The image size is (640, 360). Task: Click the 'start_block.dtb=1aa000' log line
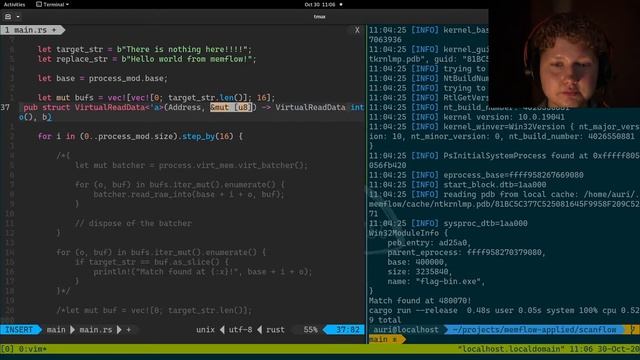point(457,185)
